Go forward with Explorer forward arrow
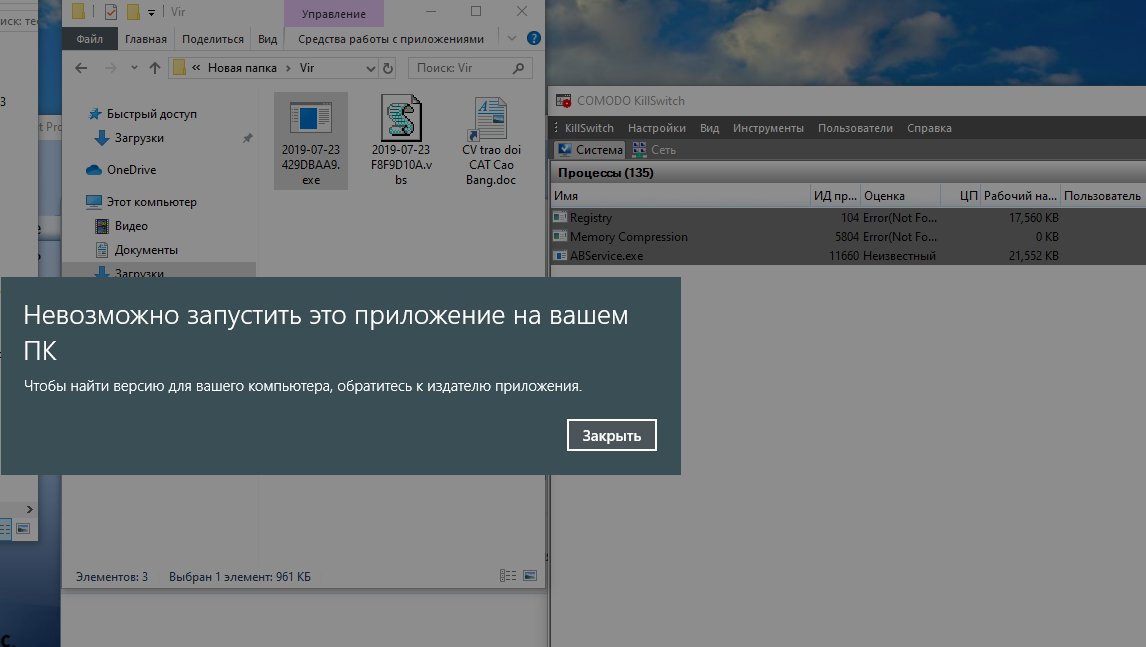1146x647 pixels. pyautogui.click(x=110, y=68)
